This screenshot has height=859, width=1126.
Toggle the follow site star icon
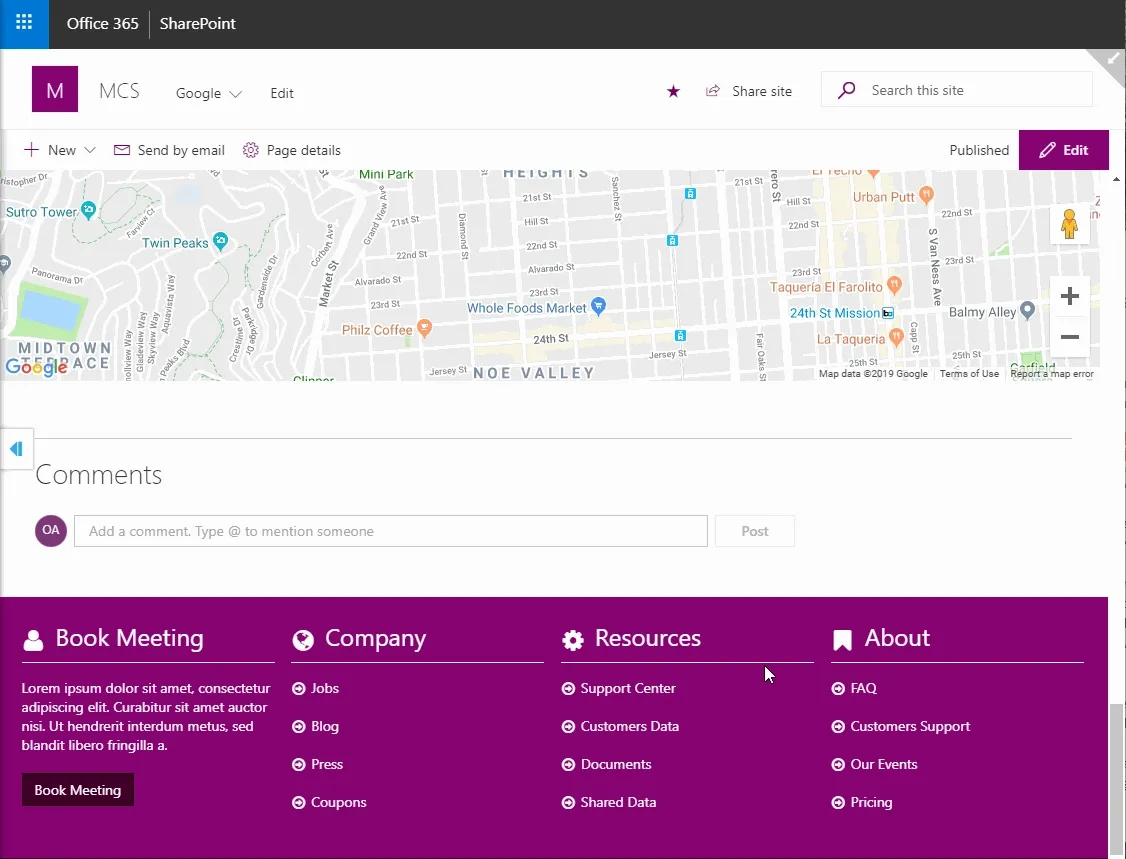coord(673,91)
